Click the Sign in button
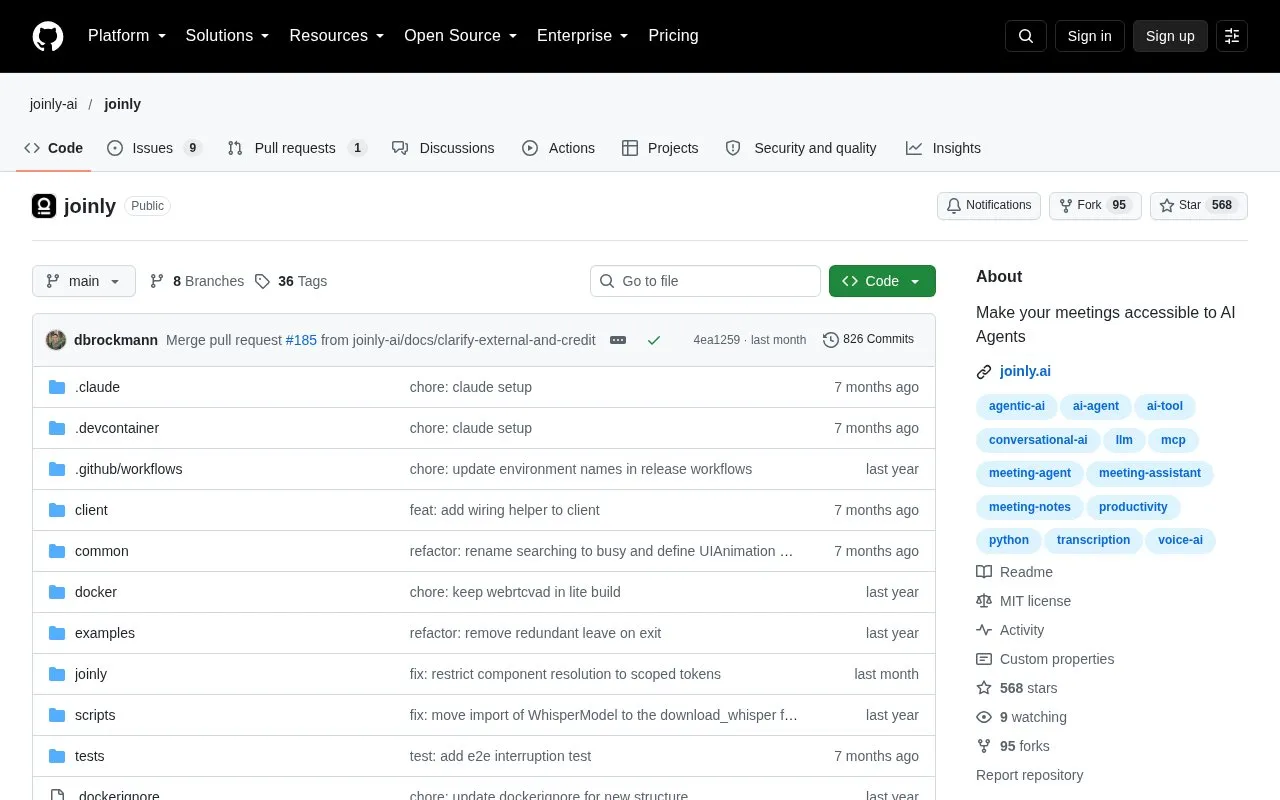This screenshot has height=800, width=1280. [1089, 36]
